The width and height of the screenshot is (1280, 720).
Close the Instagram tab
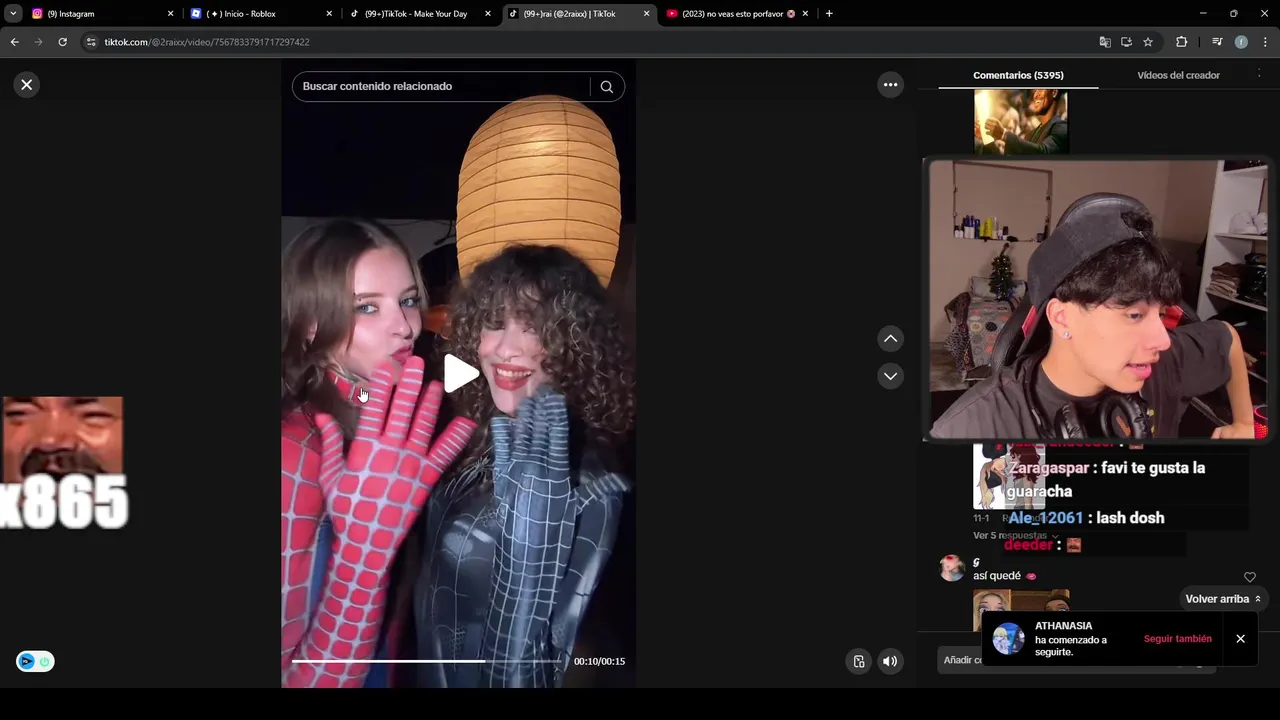pos(170,14)
